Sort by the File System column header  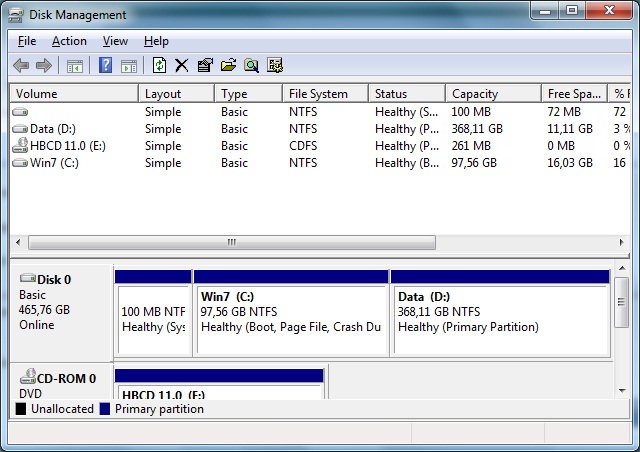[325, 94]
